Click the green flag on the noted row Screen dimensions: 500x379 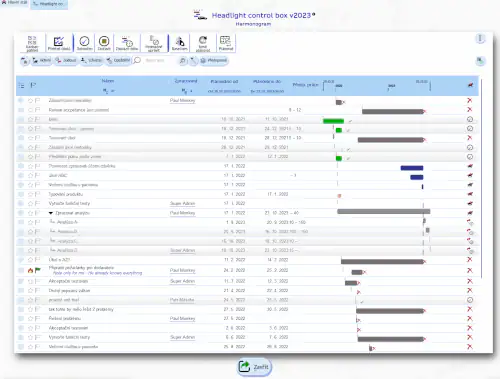[38, 270]
